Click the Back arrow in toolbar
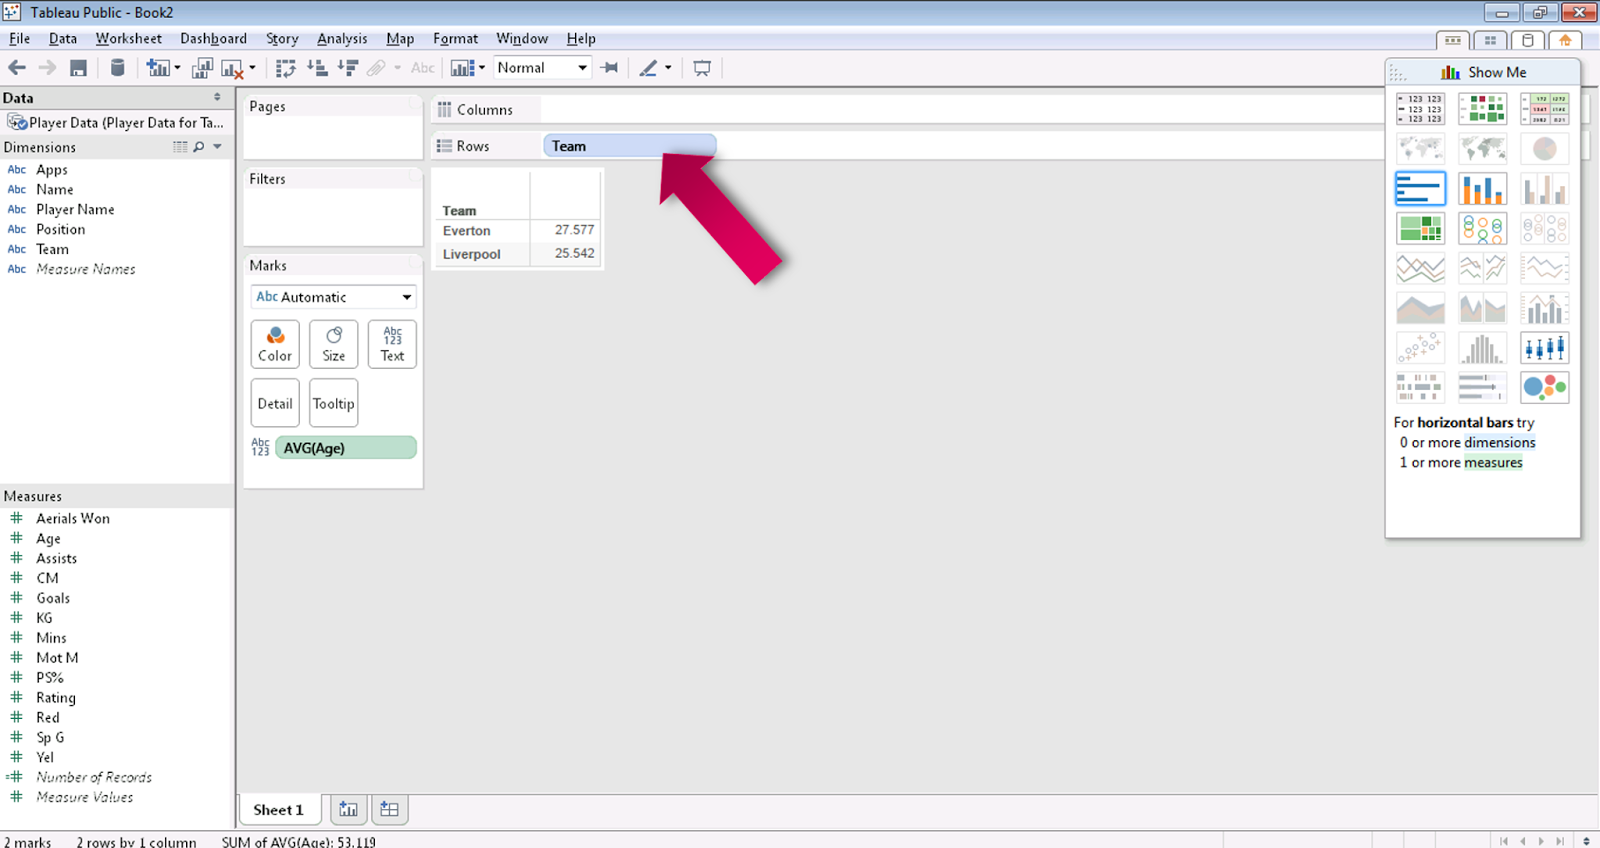This screenshot has width=1600, height=848. pos(17,68)
